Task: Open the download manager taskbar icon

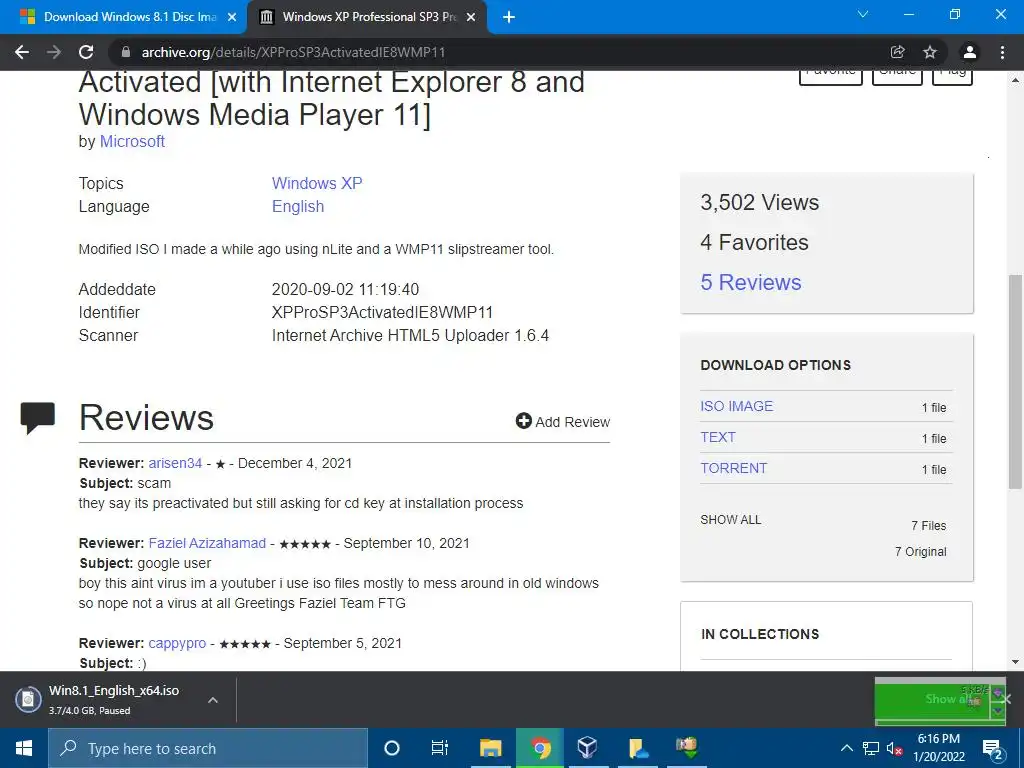Action: pos(687,748)
